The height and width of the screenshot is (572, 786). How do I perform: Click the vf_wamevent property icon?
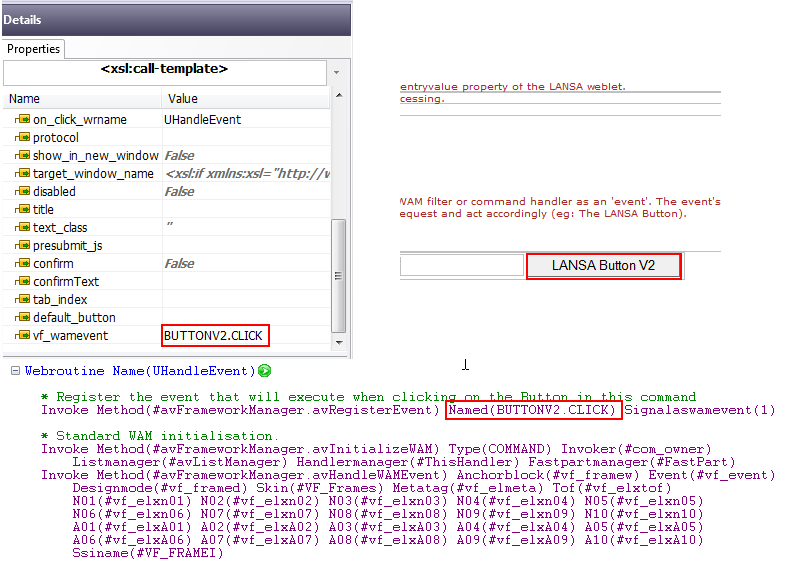coord(23,335)
